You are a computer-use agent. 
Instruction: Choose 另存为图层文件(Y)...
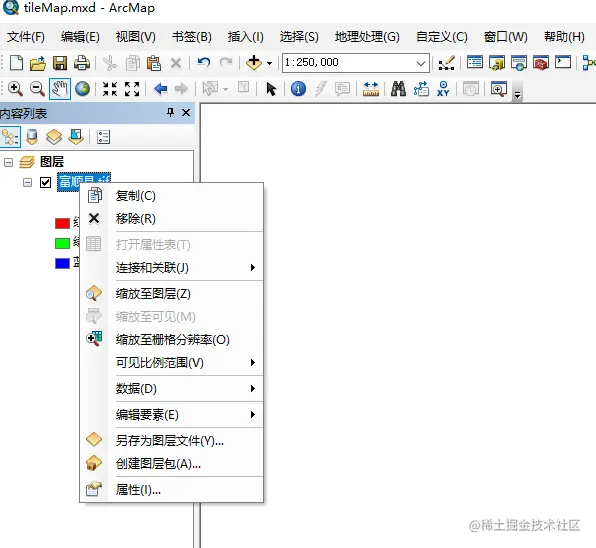172,441
